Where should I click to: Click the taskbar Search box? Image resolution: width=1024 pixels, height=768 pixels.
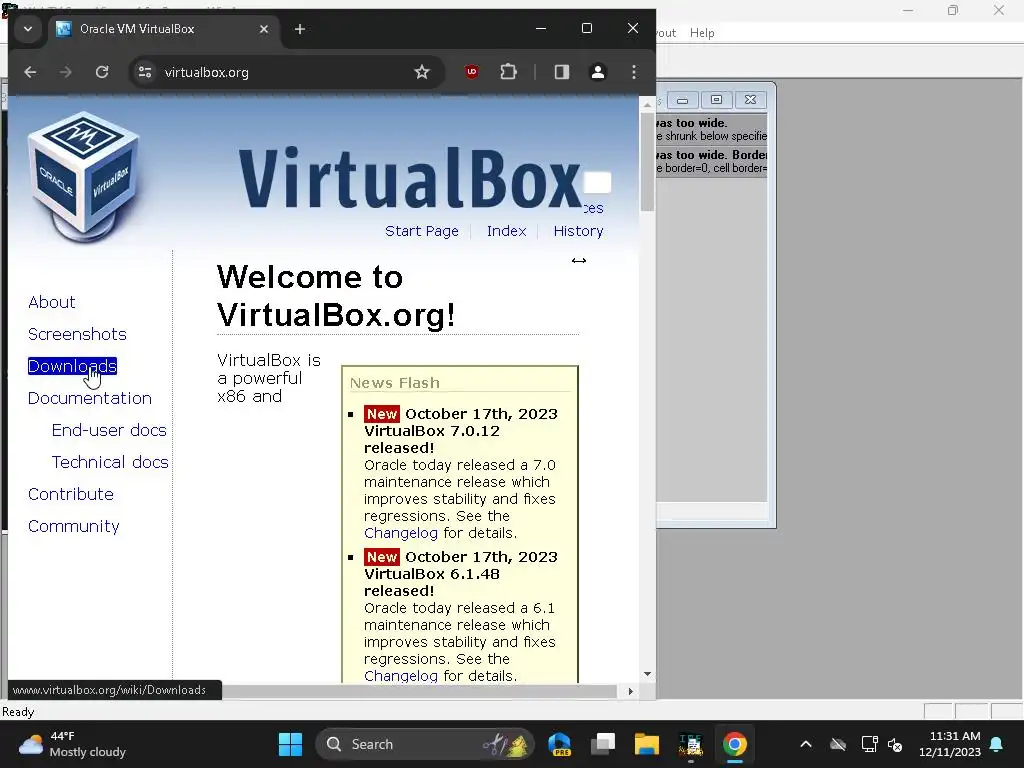tap(424, 744)
